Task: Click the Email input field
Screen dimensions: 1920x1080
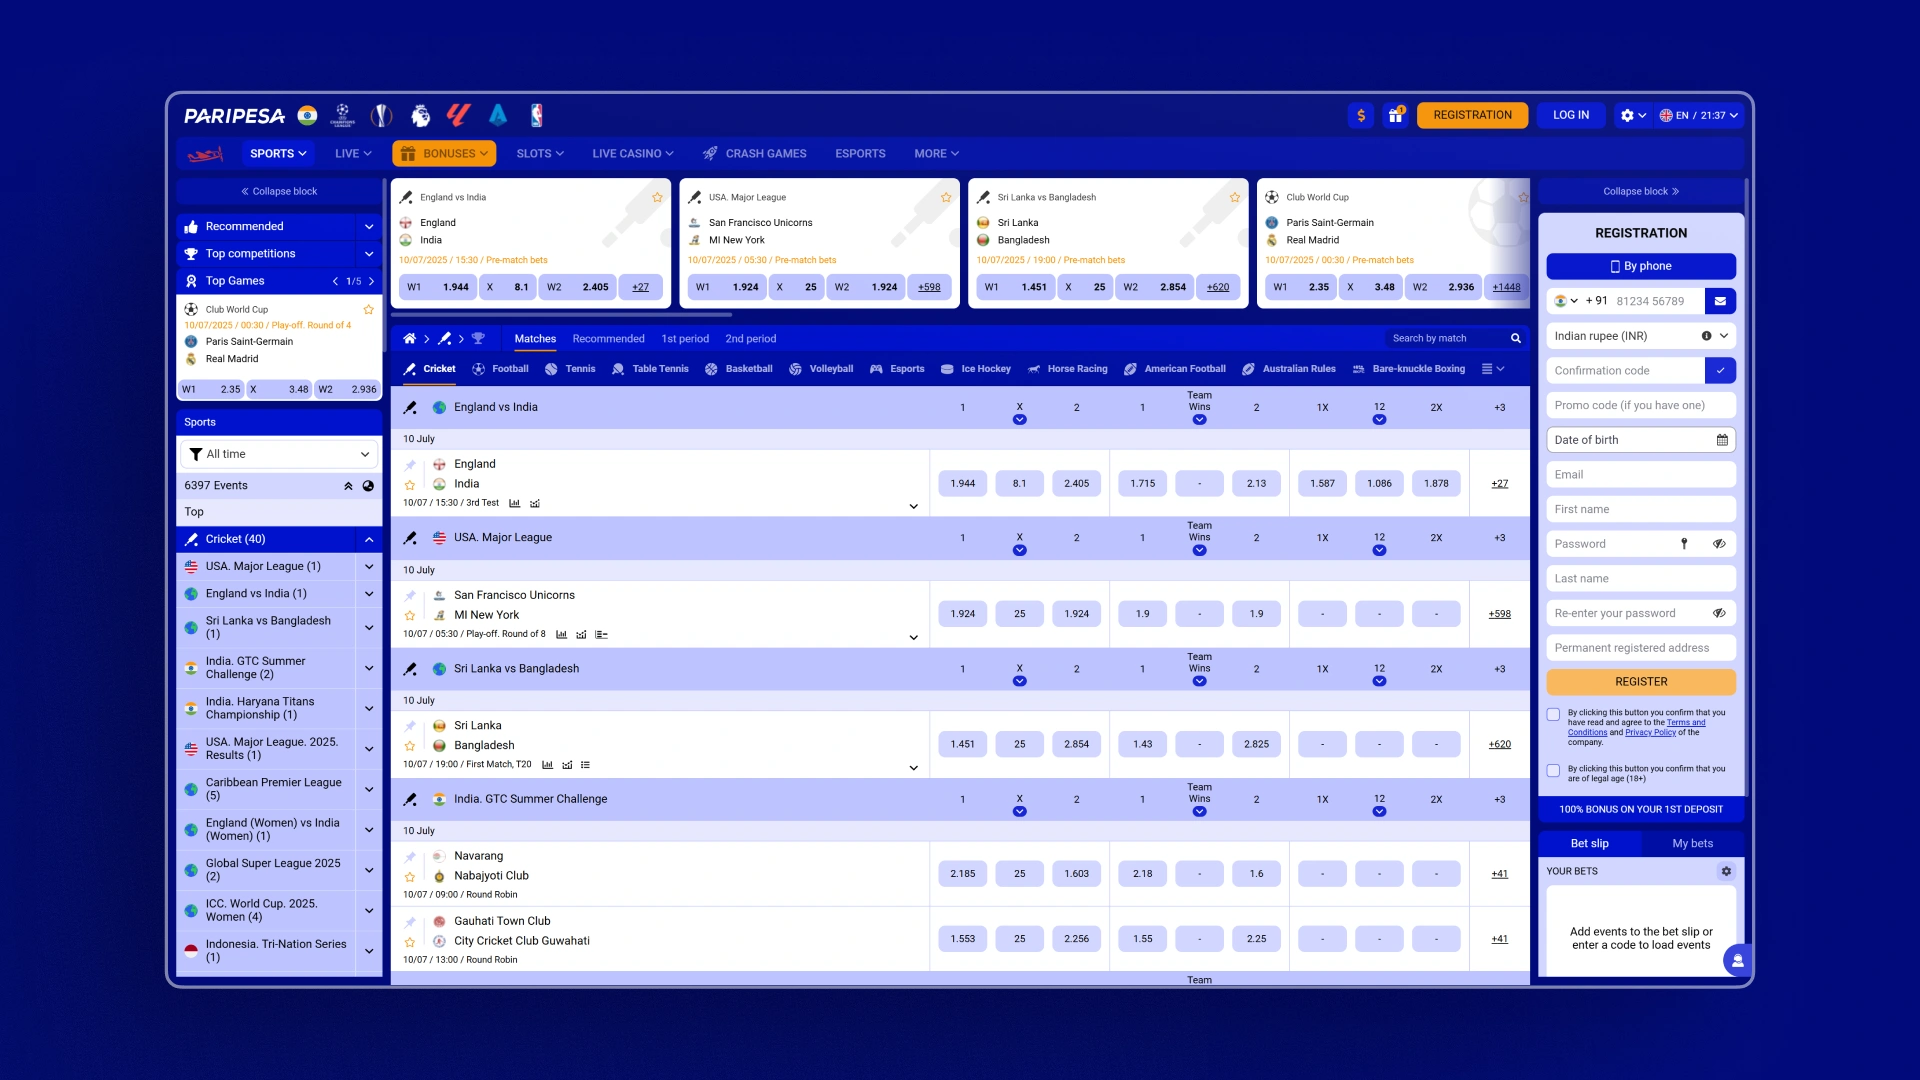Action: (1641, 475)
